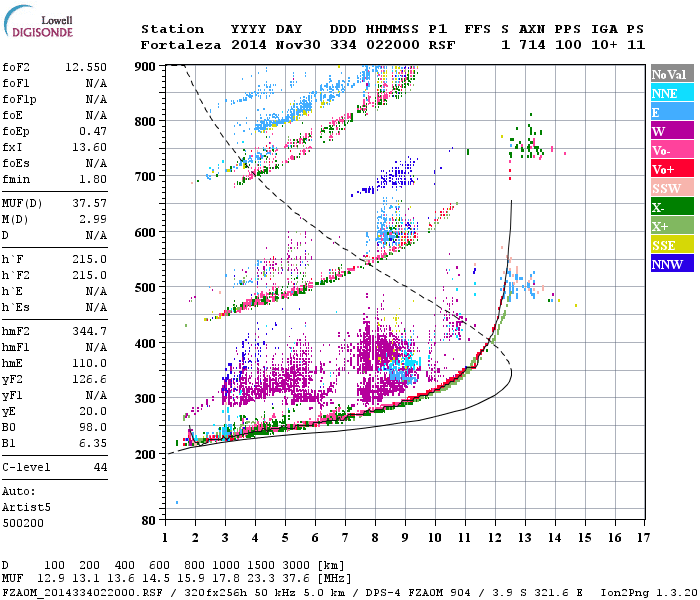Click the Fortaleza station name
Screen dimensions: 700x600
pyautogui.click(x=181, y=45)
